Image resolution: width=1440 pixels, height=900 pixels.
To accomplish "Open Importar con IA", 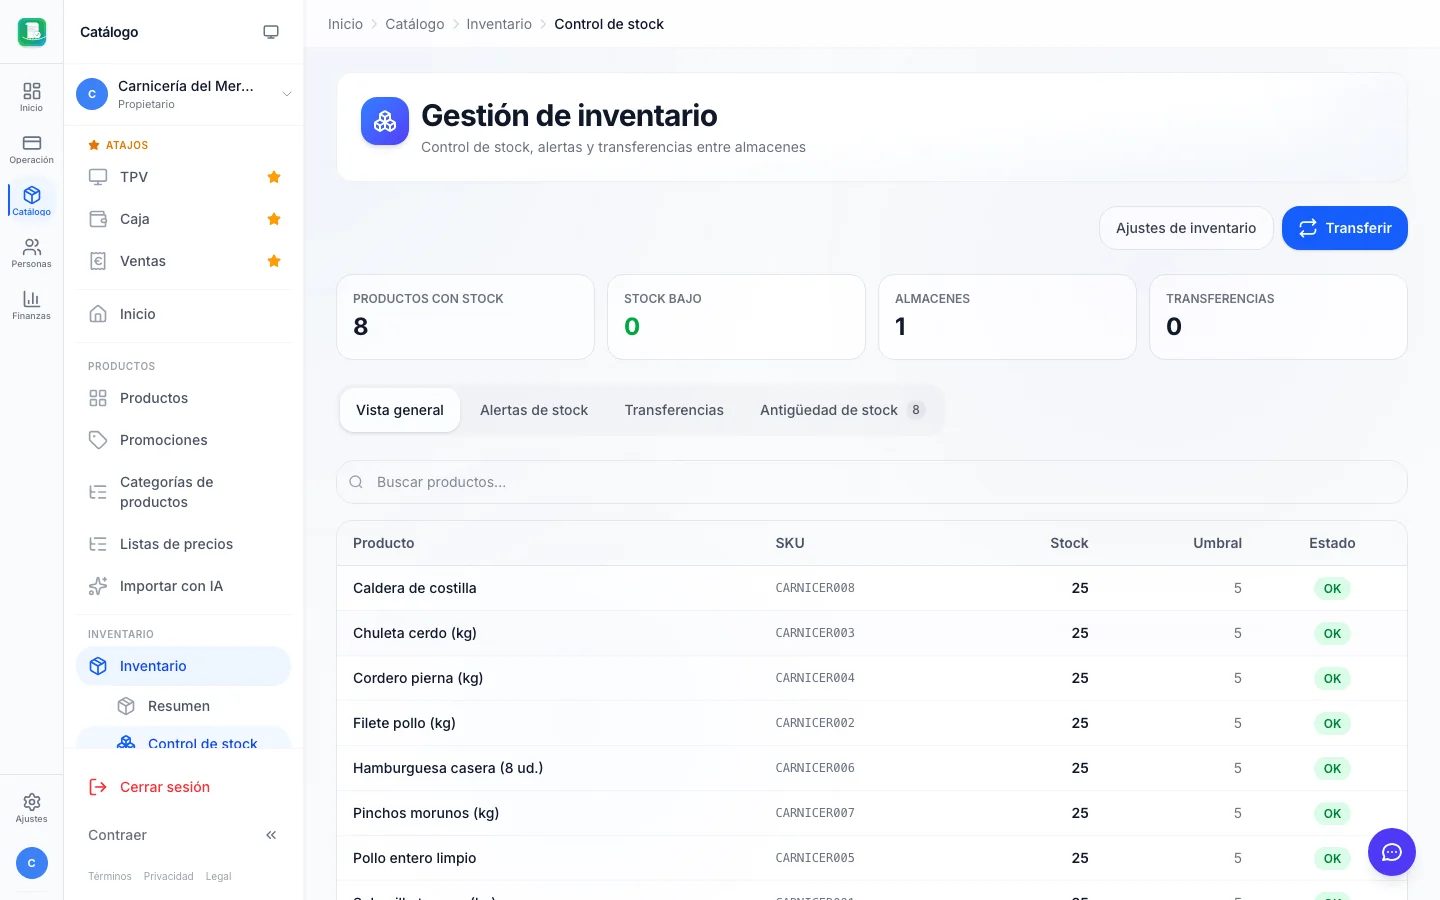I will (183, 586).
